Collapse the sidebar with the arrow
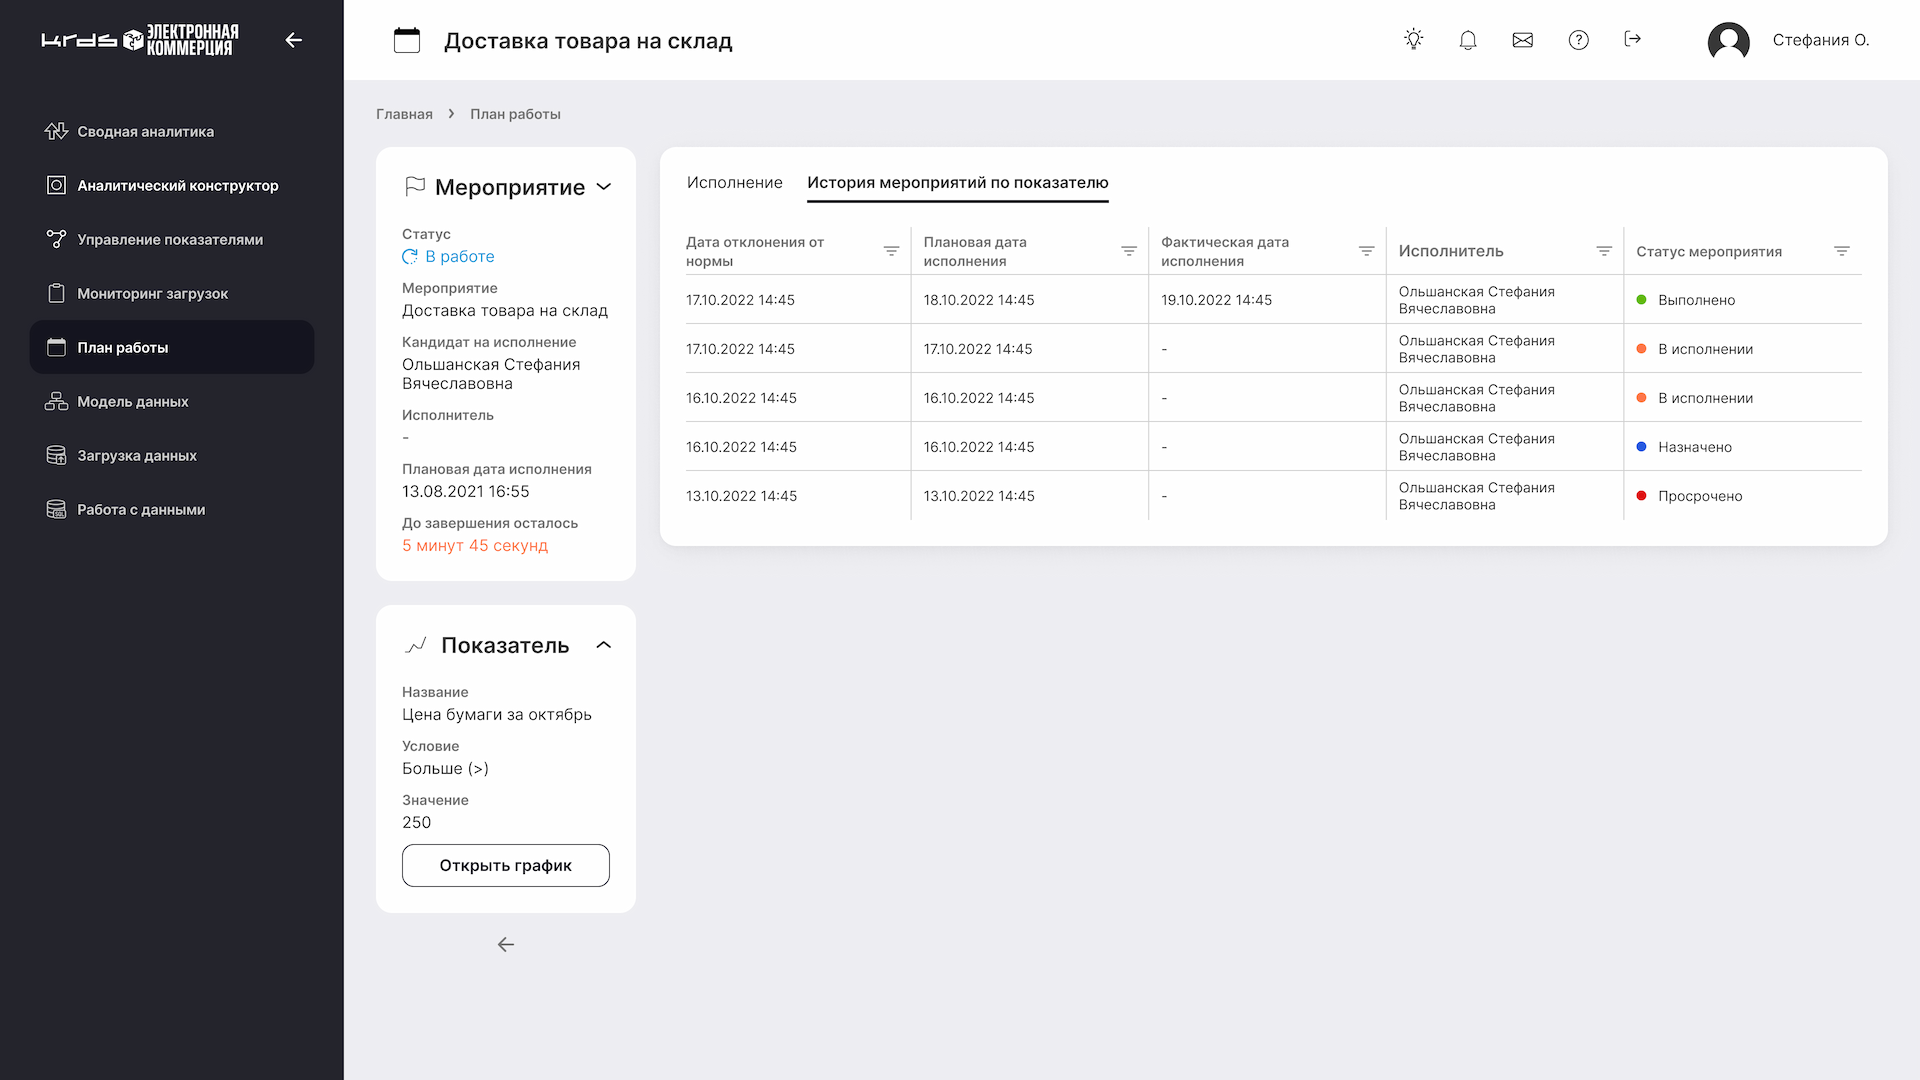This screenshot has width=1920, height=1080. (x=293, y=40)
